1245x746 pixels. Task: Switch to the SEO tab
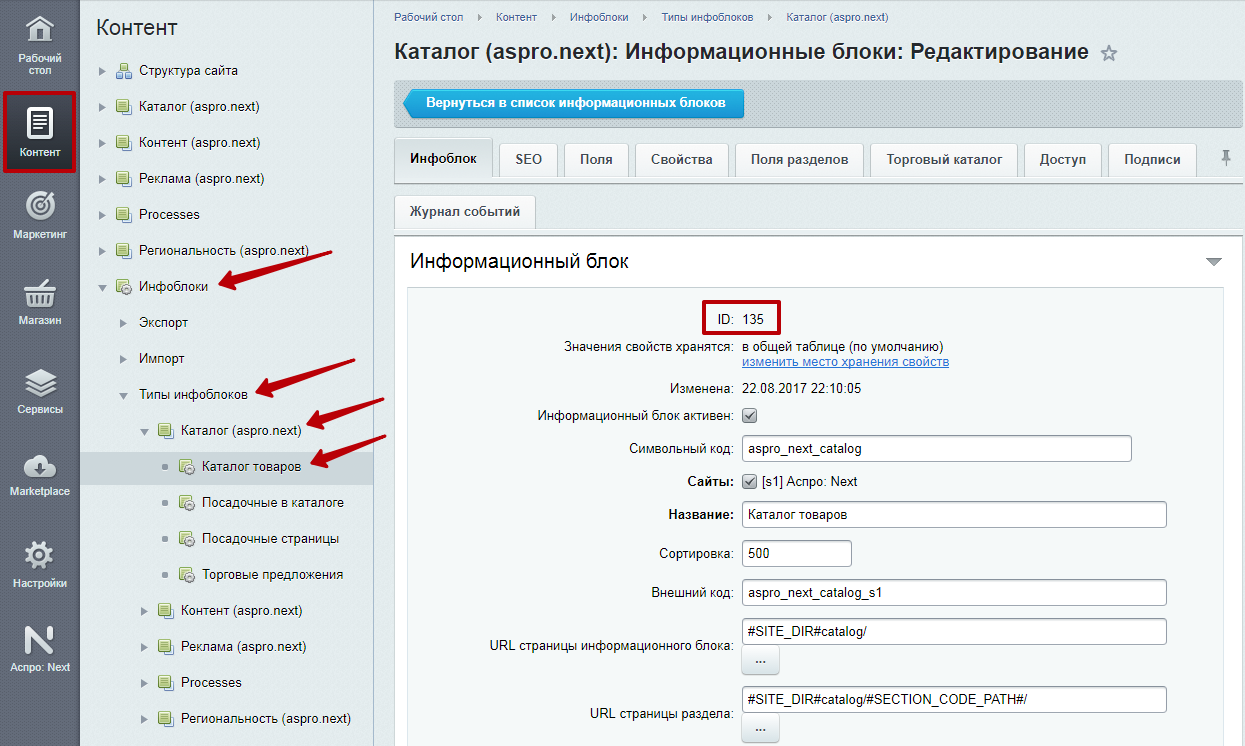point(528,159)
